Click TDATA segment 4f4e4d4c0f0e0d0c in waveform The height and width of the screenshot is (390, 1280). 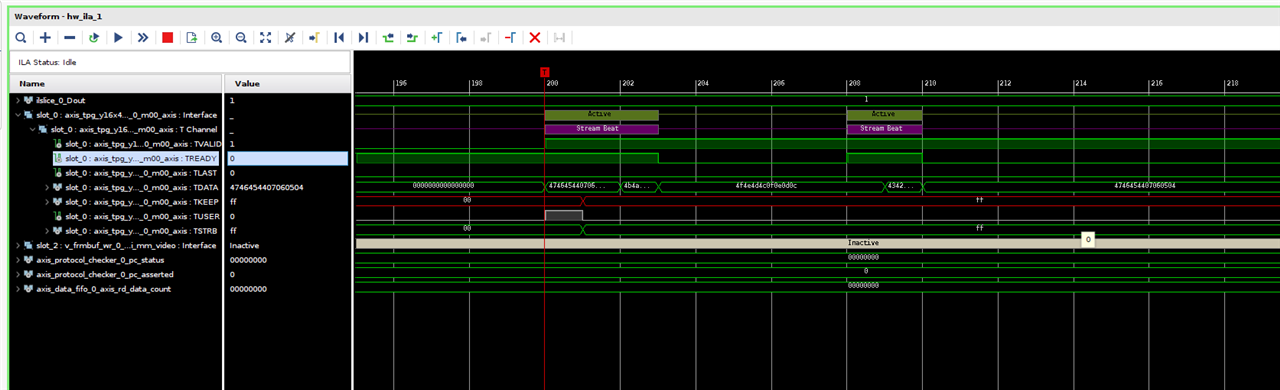[772, 186]
